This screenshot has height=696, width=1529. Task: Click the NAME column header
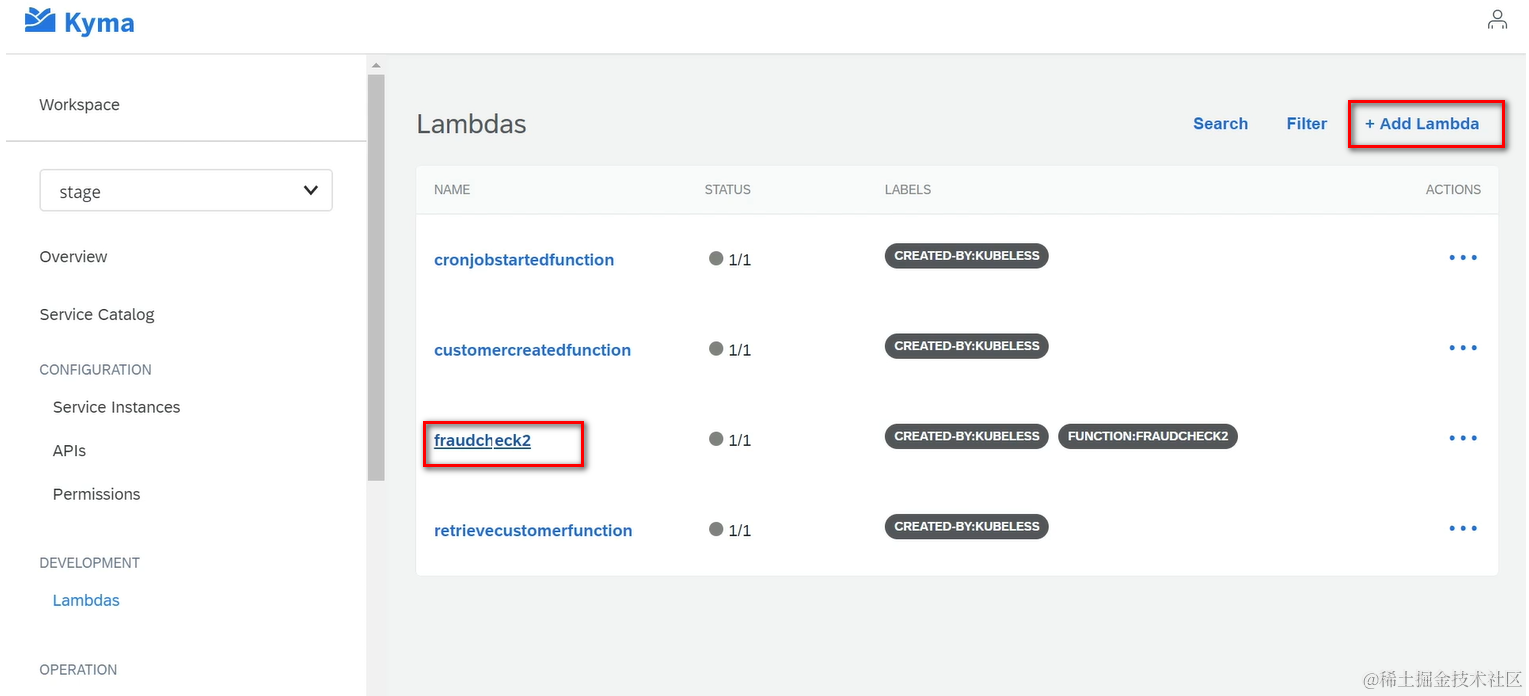pyautogui.click(x=452, y=189)
